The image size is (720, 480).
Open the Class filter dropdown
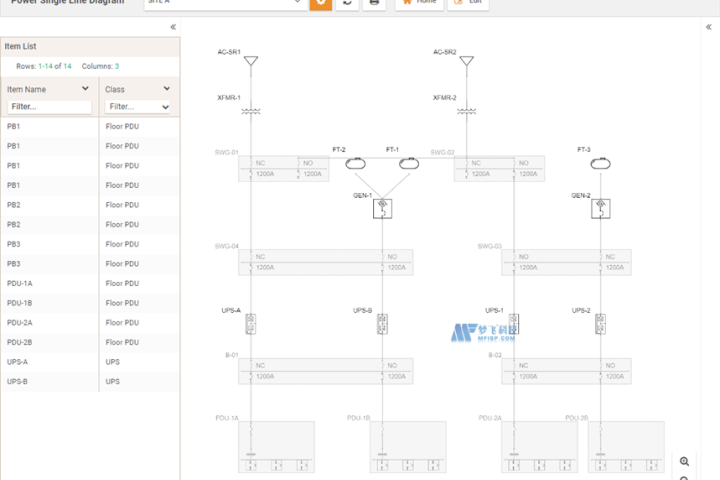click(139, 106)
